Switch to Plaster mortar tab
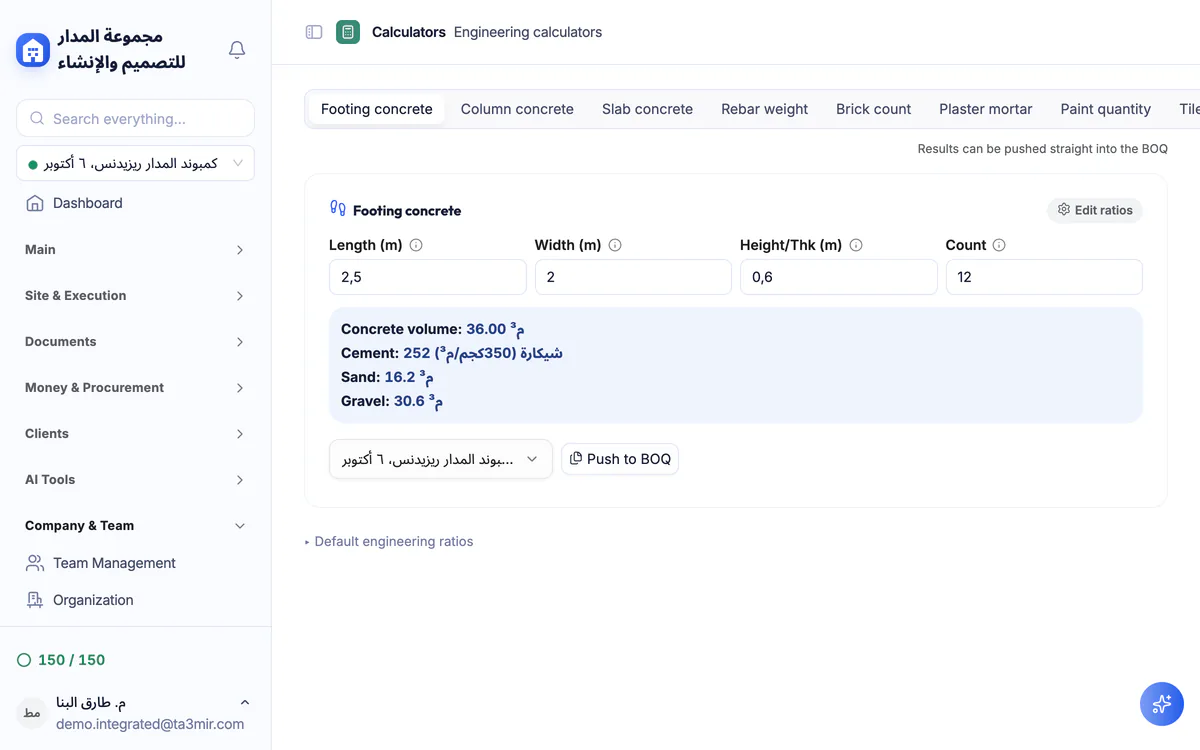This screenshot has width=1200, height=750. point(985,109)
